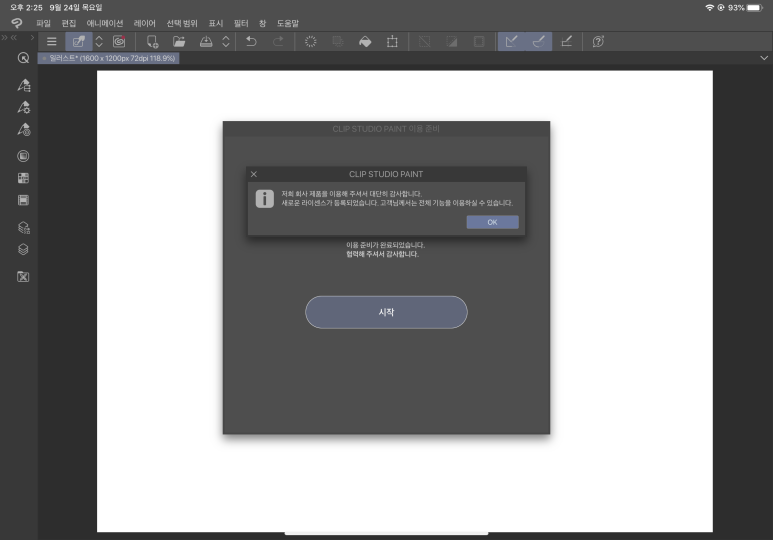
Task: Open the timeline film strip icon
Action: 23,200
